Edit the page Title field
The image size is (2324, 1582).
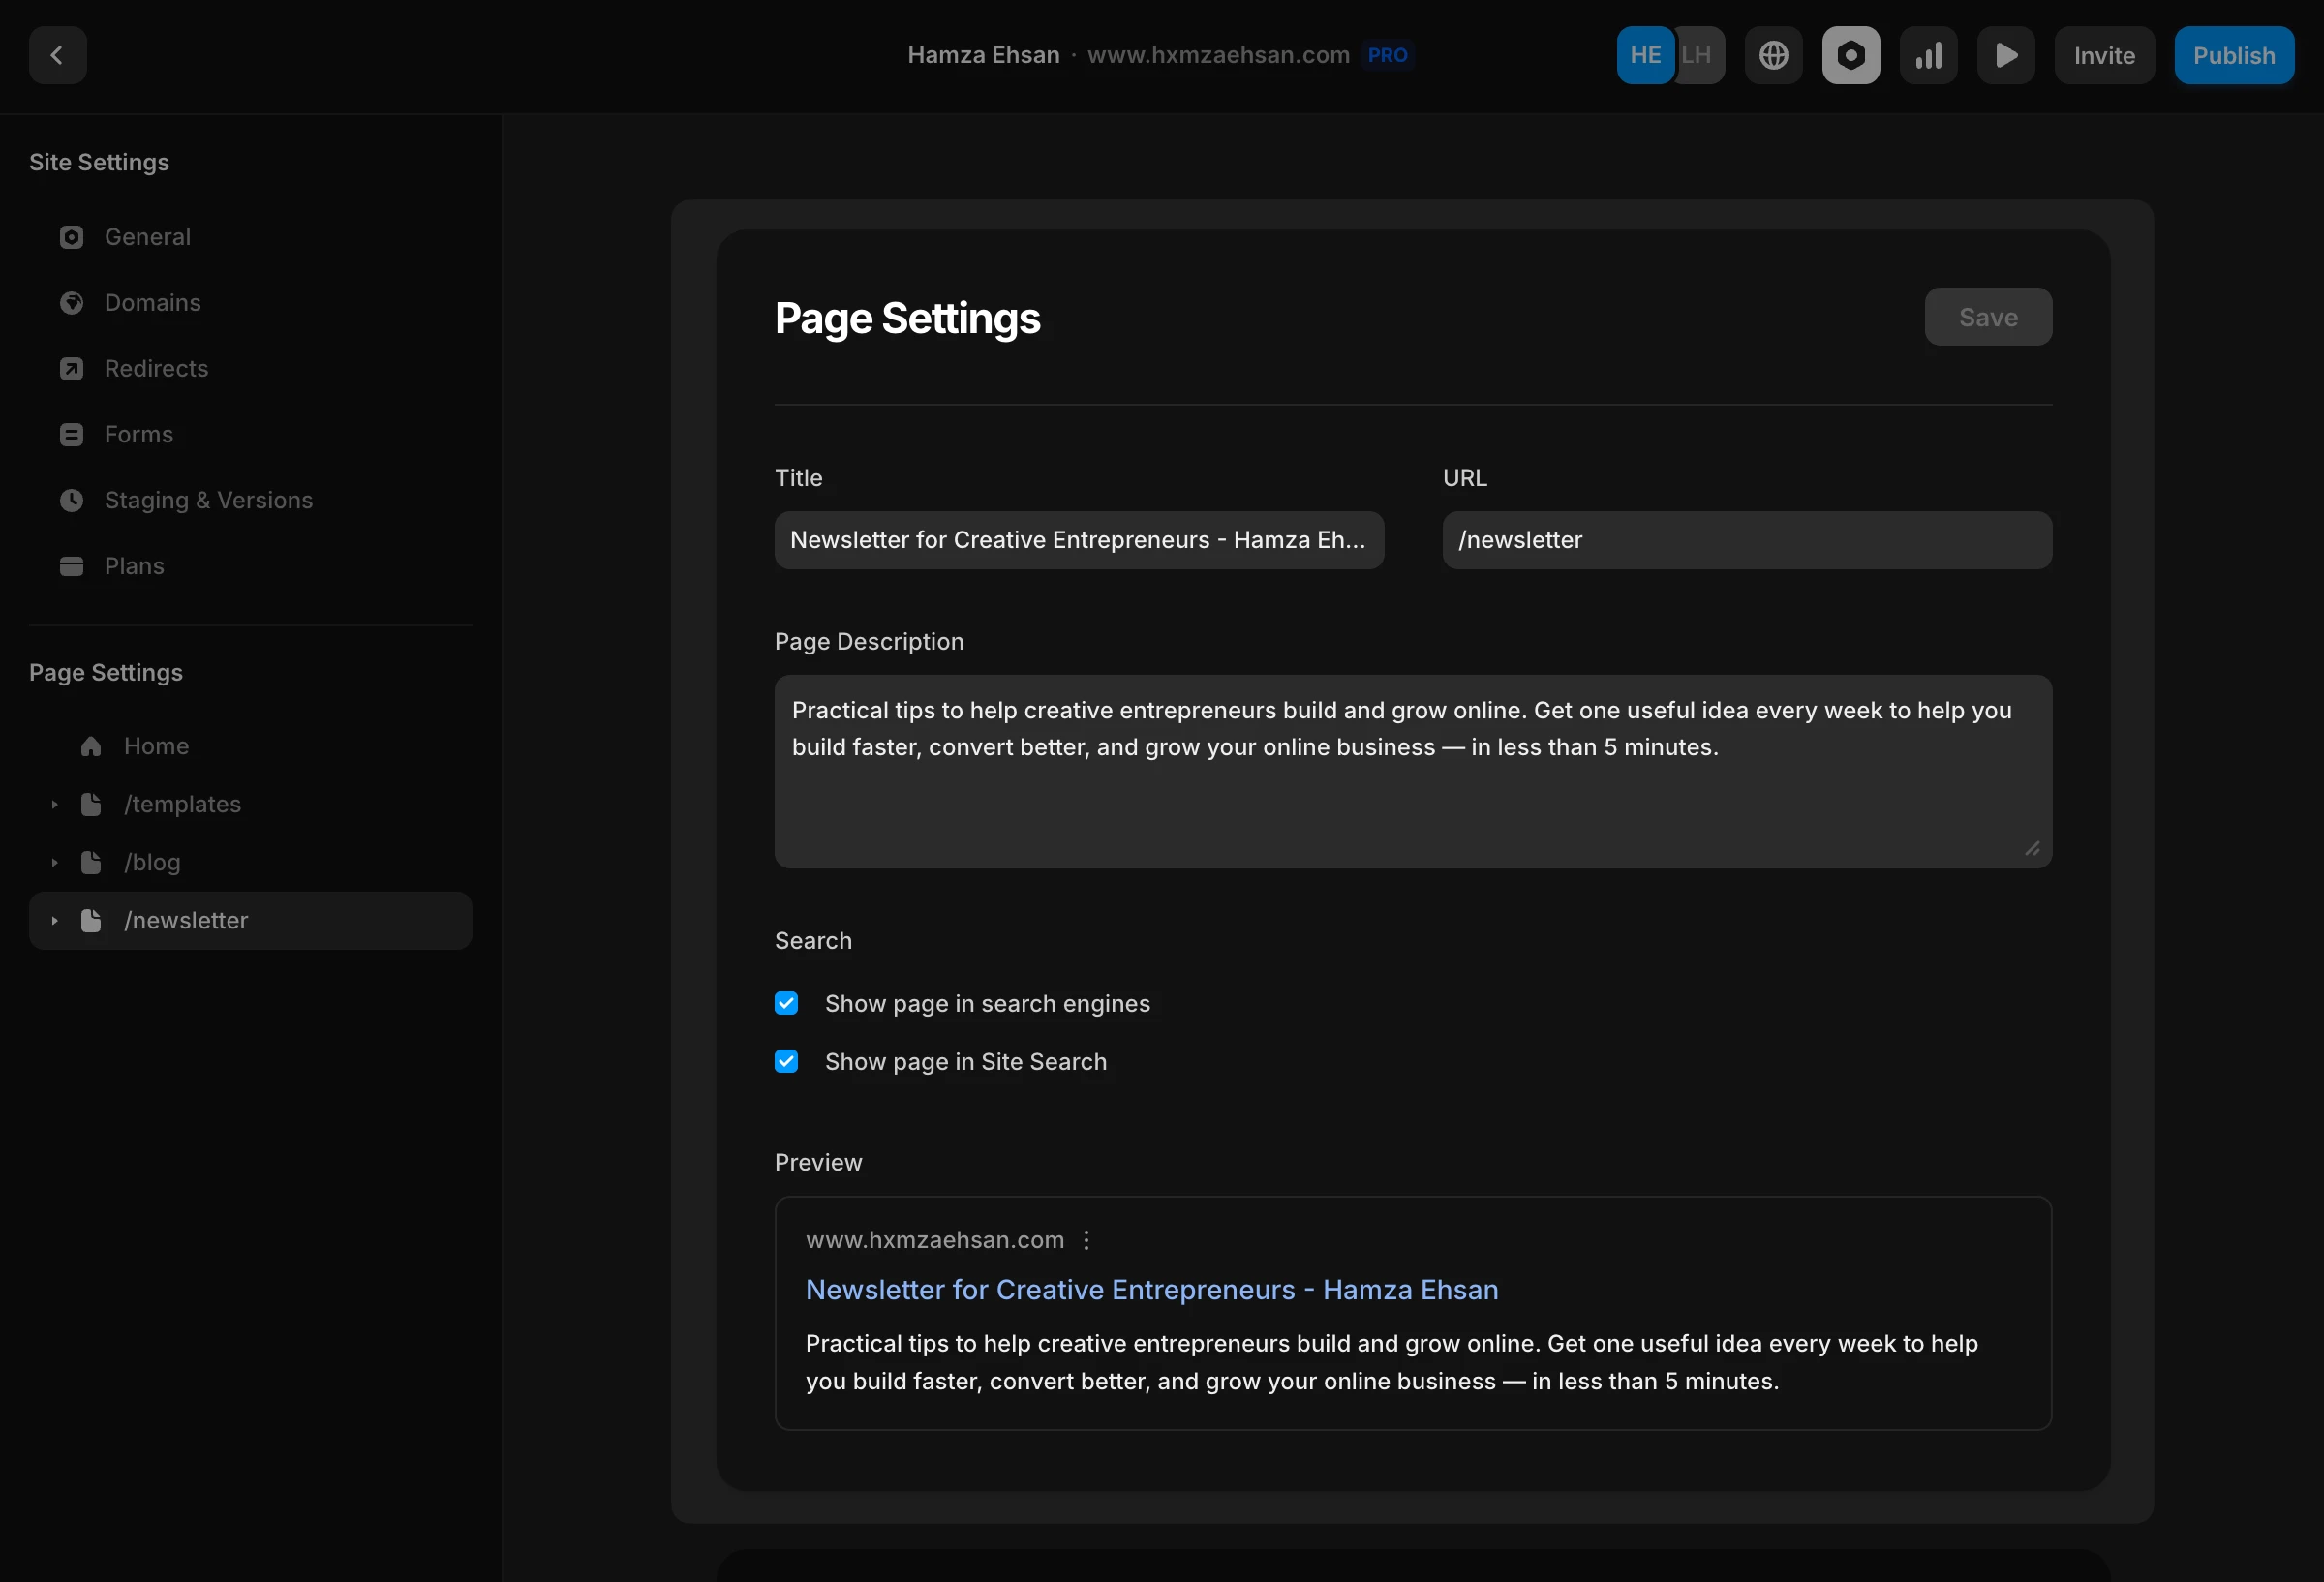(1078, 540)
